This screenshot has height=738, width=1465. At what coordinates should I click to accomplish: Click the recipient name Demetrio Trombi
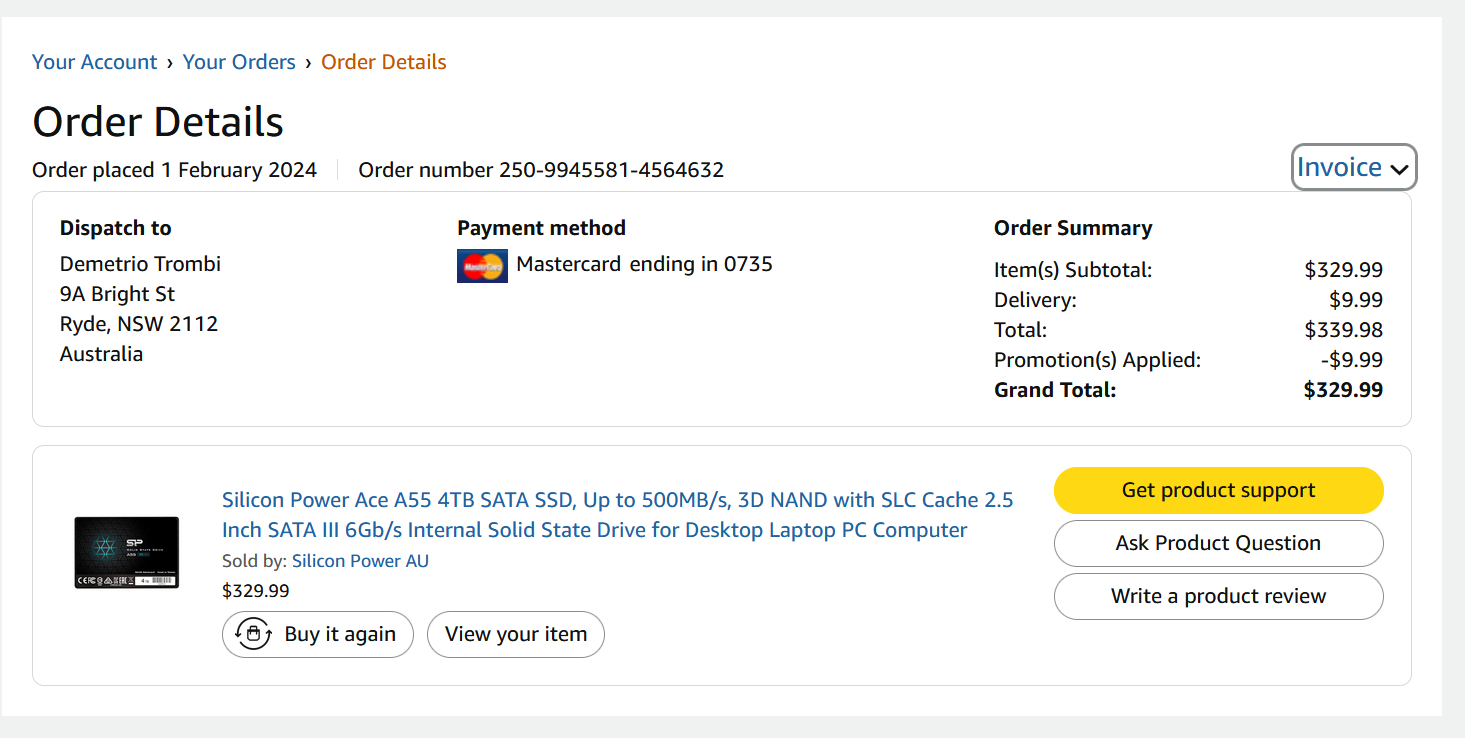coord(140,264)
